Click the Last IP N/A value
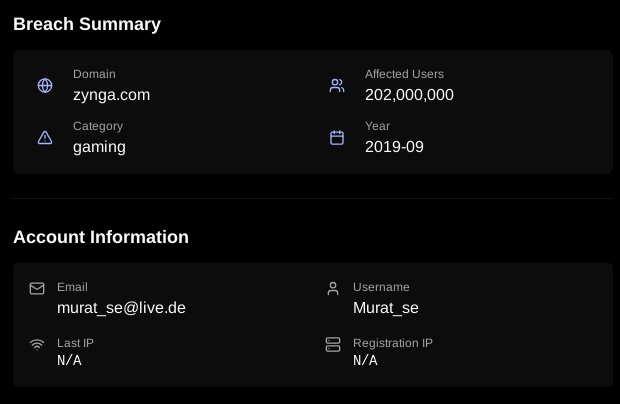 [69, 361]
